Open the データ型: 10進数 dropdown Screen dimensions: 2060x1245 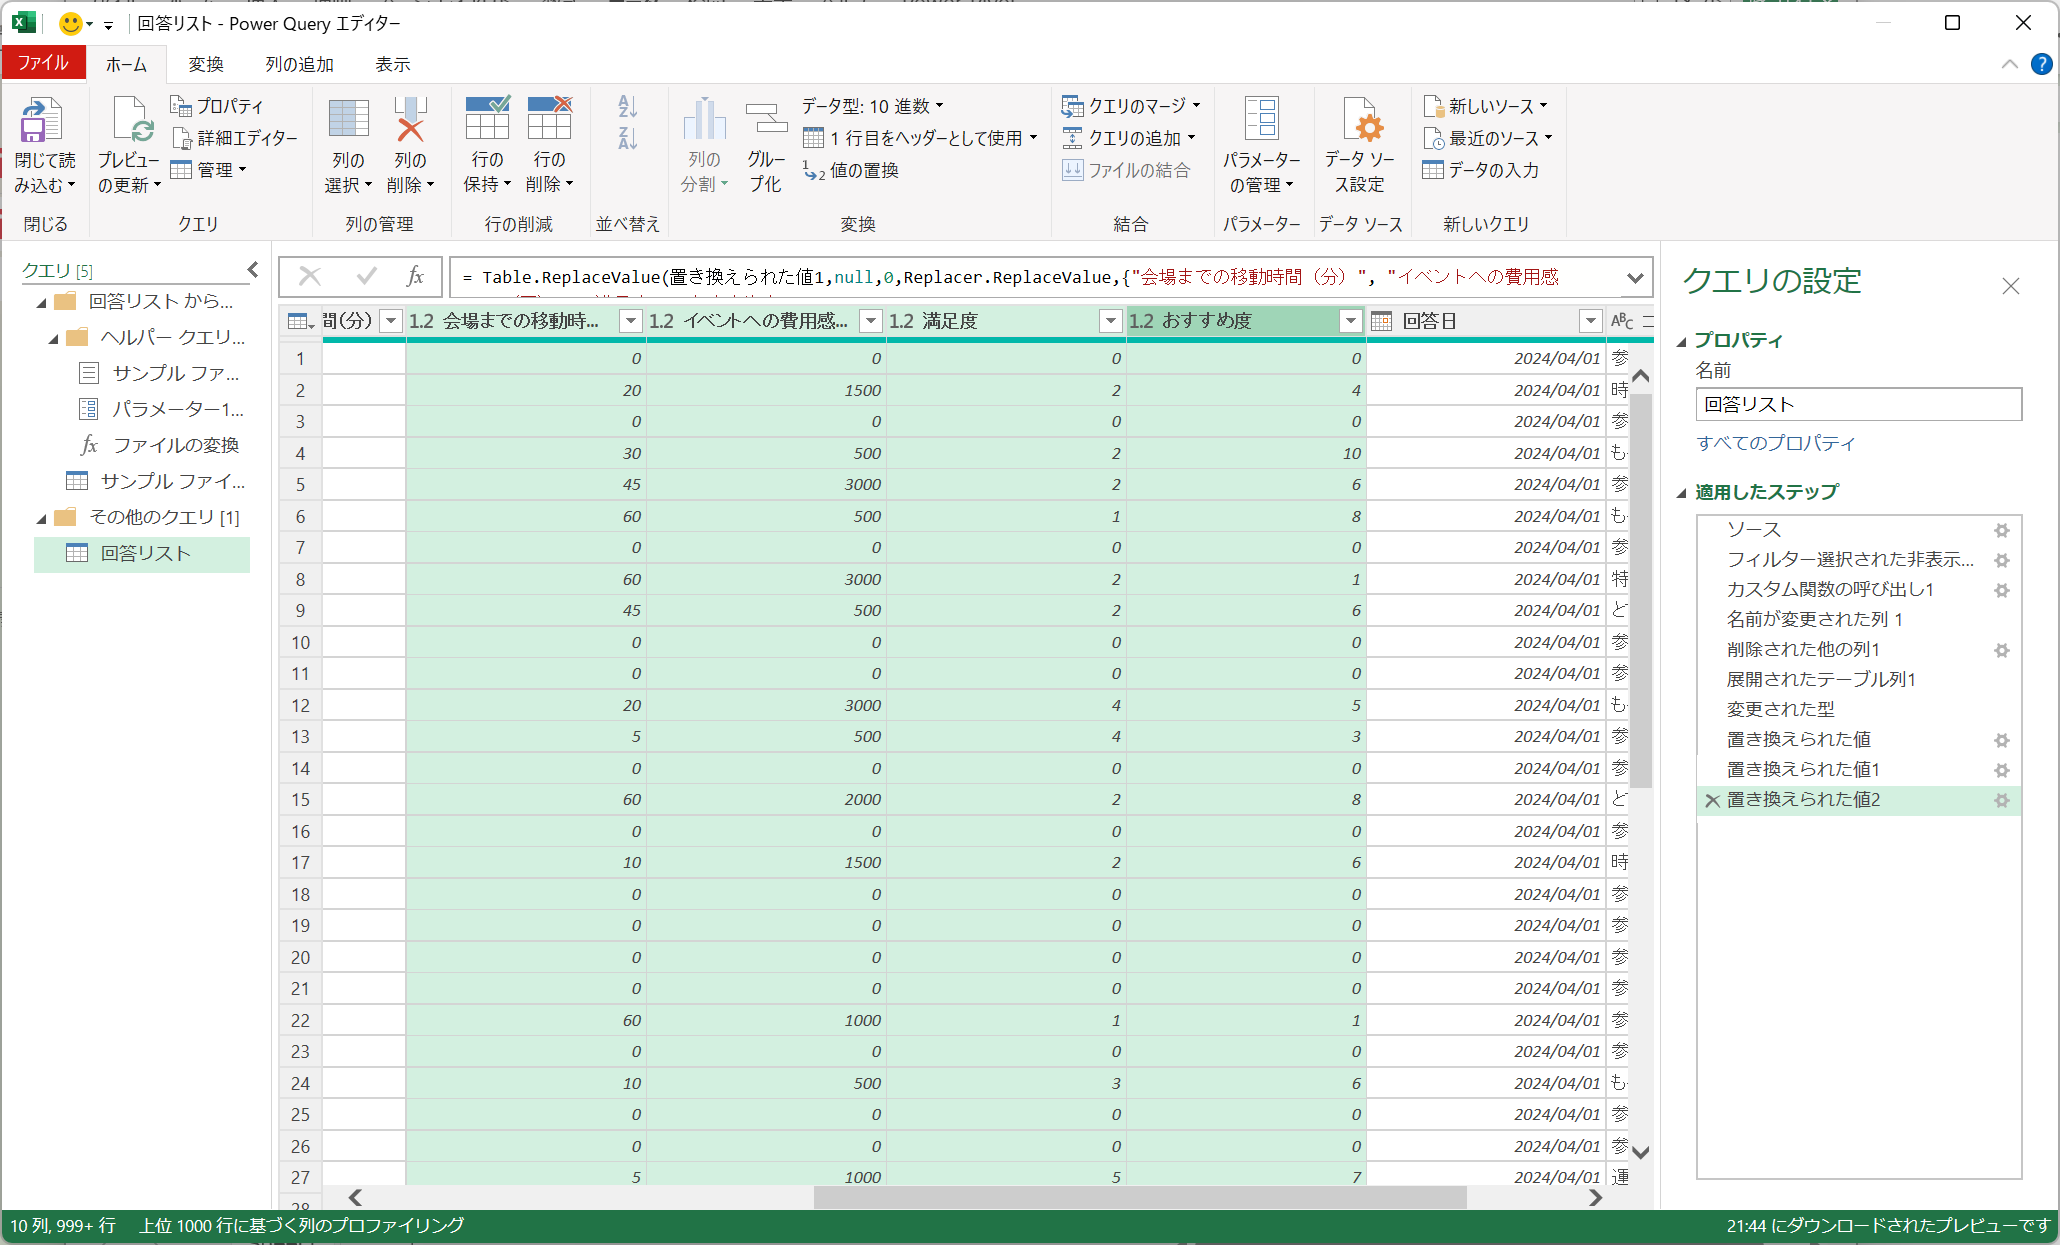(x=872, y=106)
